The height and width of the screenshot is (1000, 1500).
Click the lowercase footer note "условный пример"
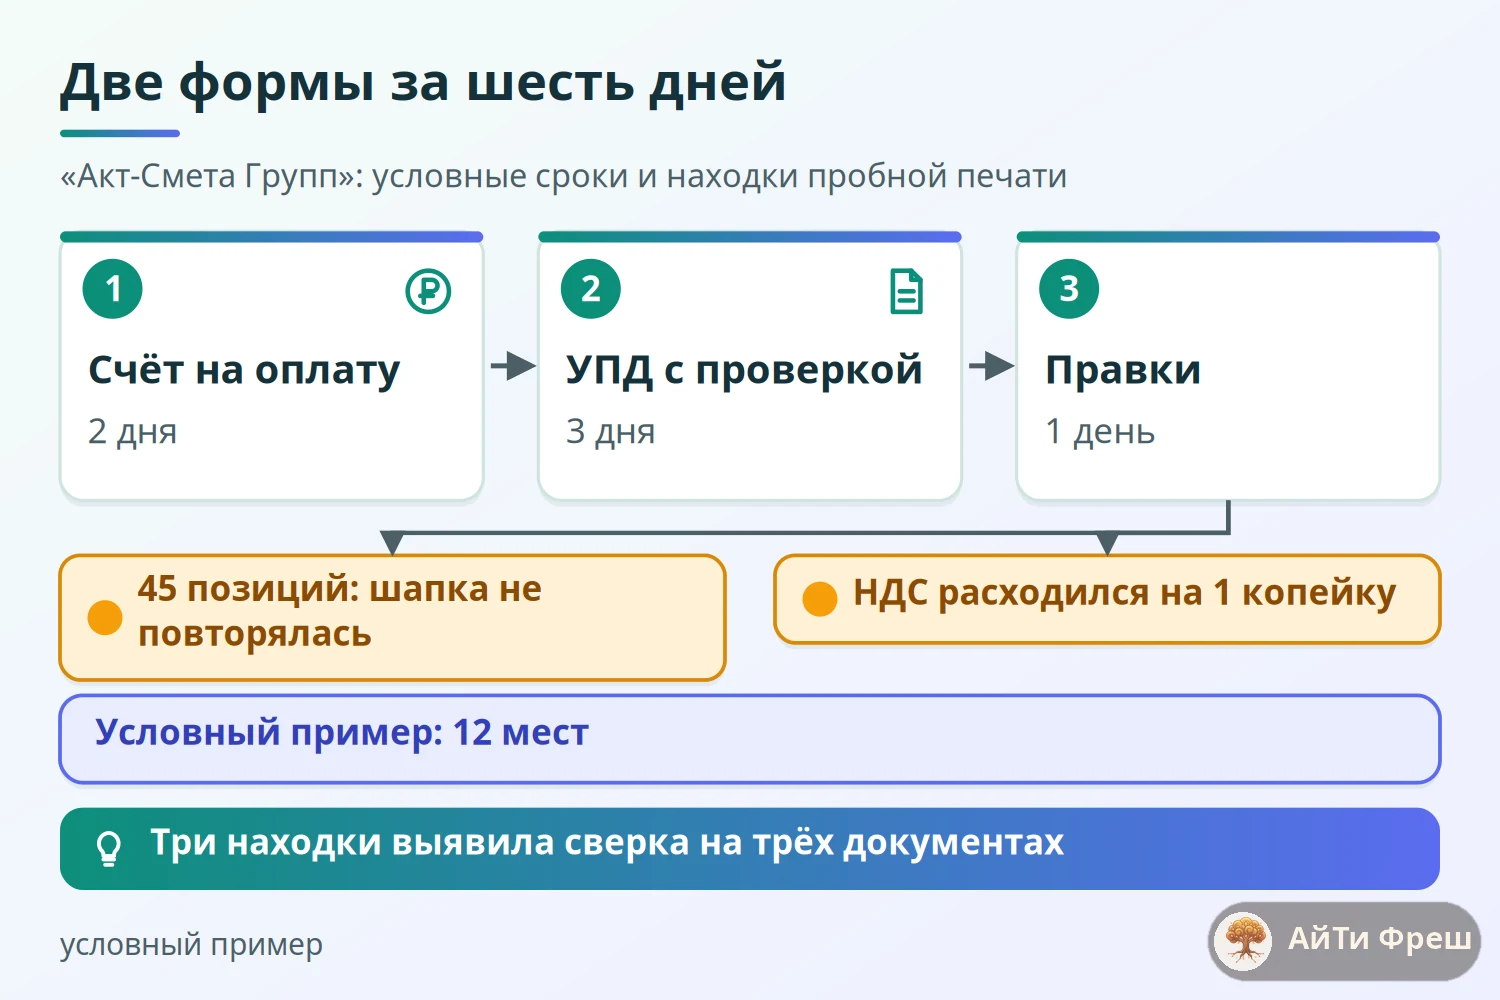(x=191, y=944)
